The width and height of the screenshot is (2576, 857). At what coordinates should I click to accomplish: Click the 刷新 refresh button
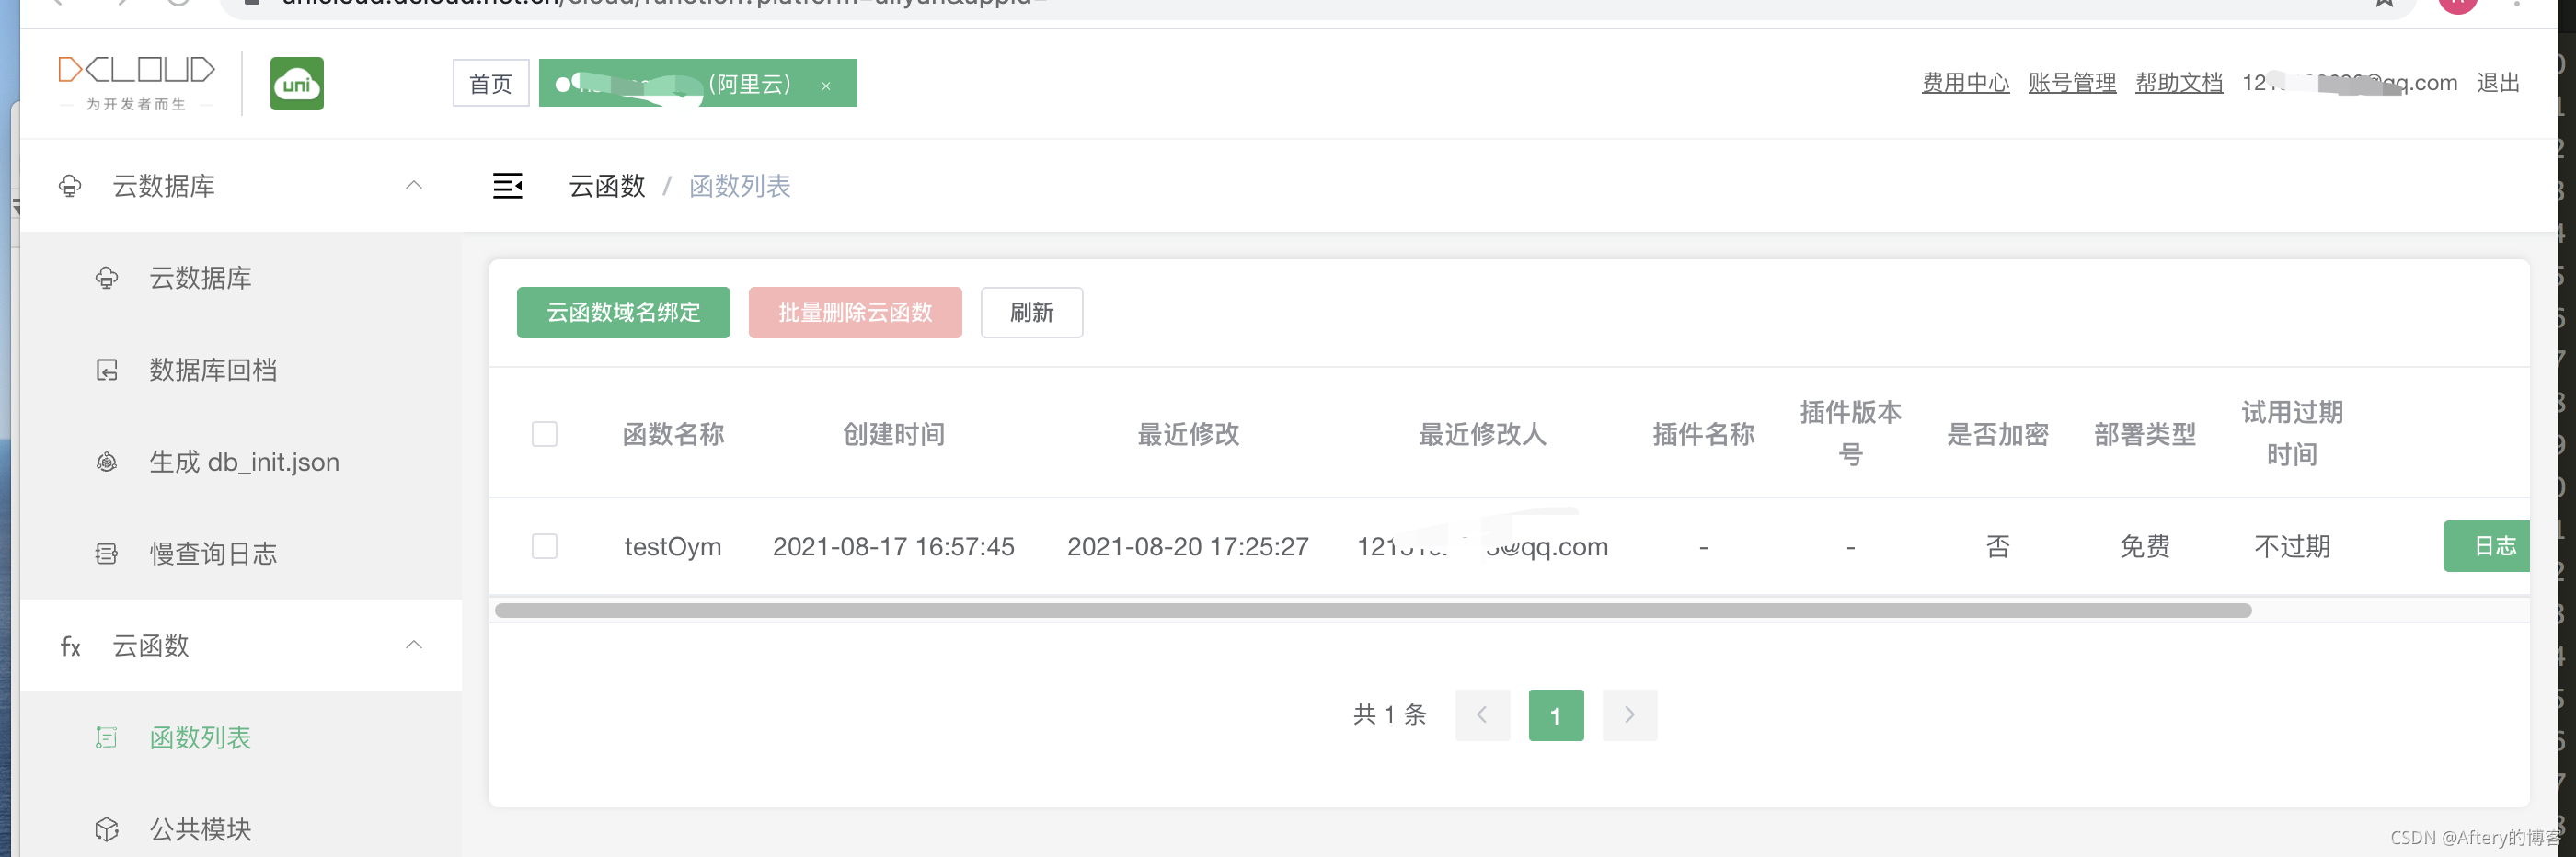[x=1031, y=313]
